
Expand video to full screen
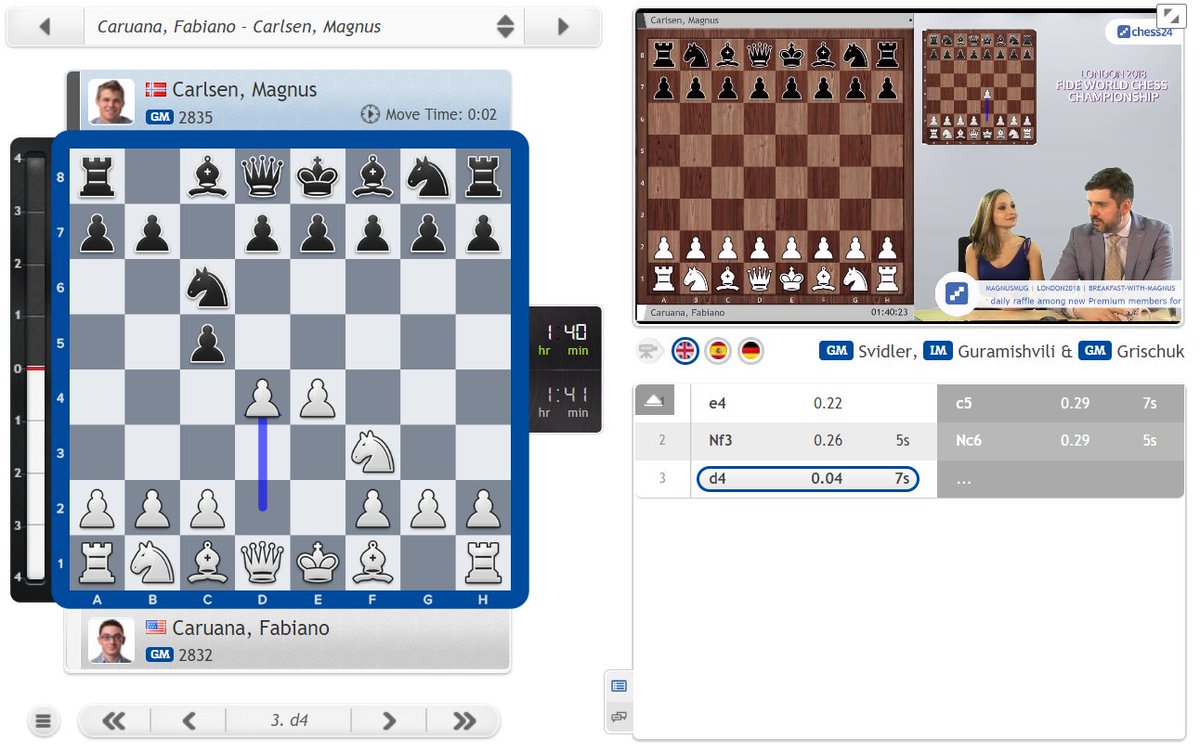click(1170, 14)
